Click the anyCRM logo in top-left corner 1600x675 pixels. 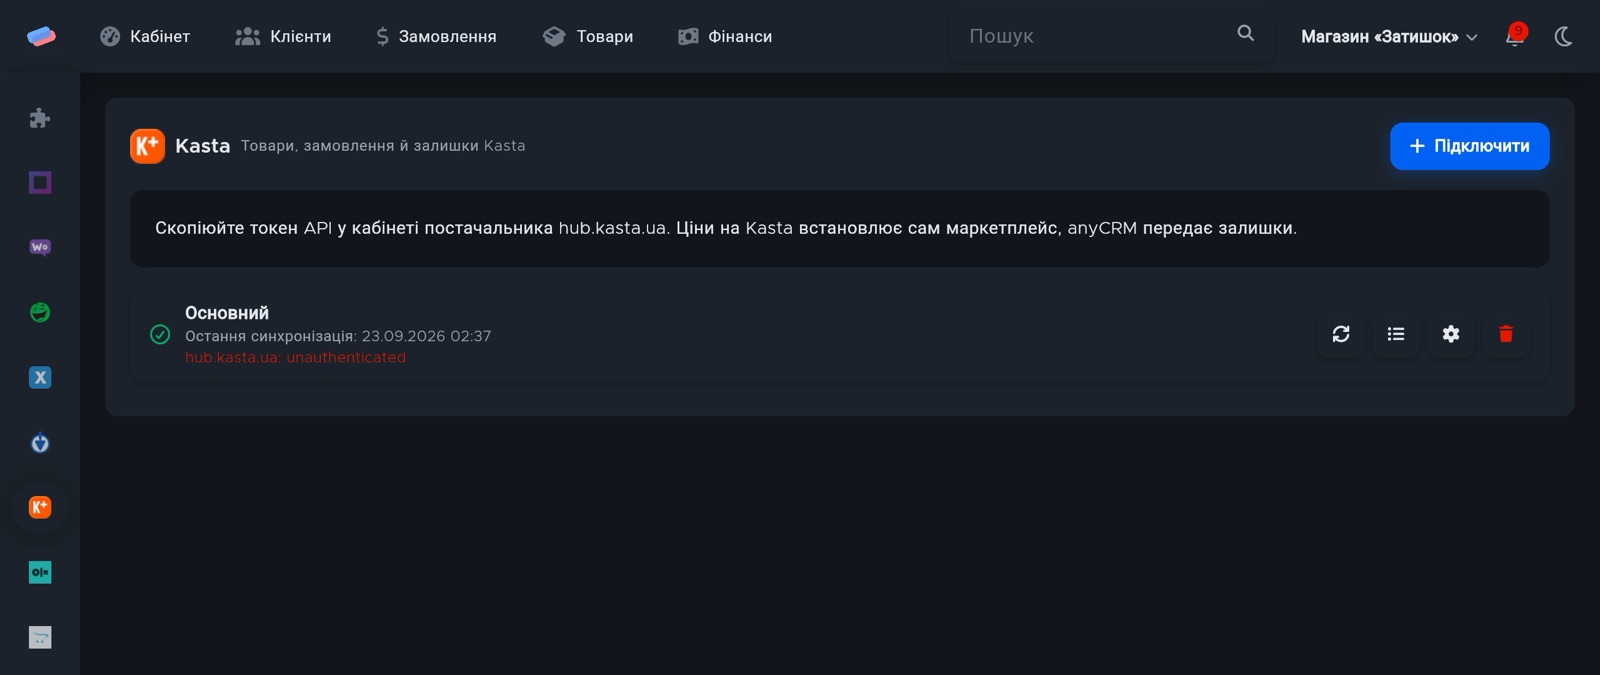(41, 36)
